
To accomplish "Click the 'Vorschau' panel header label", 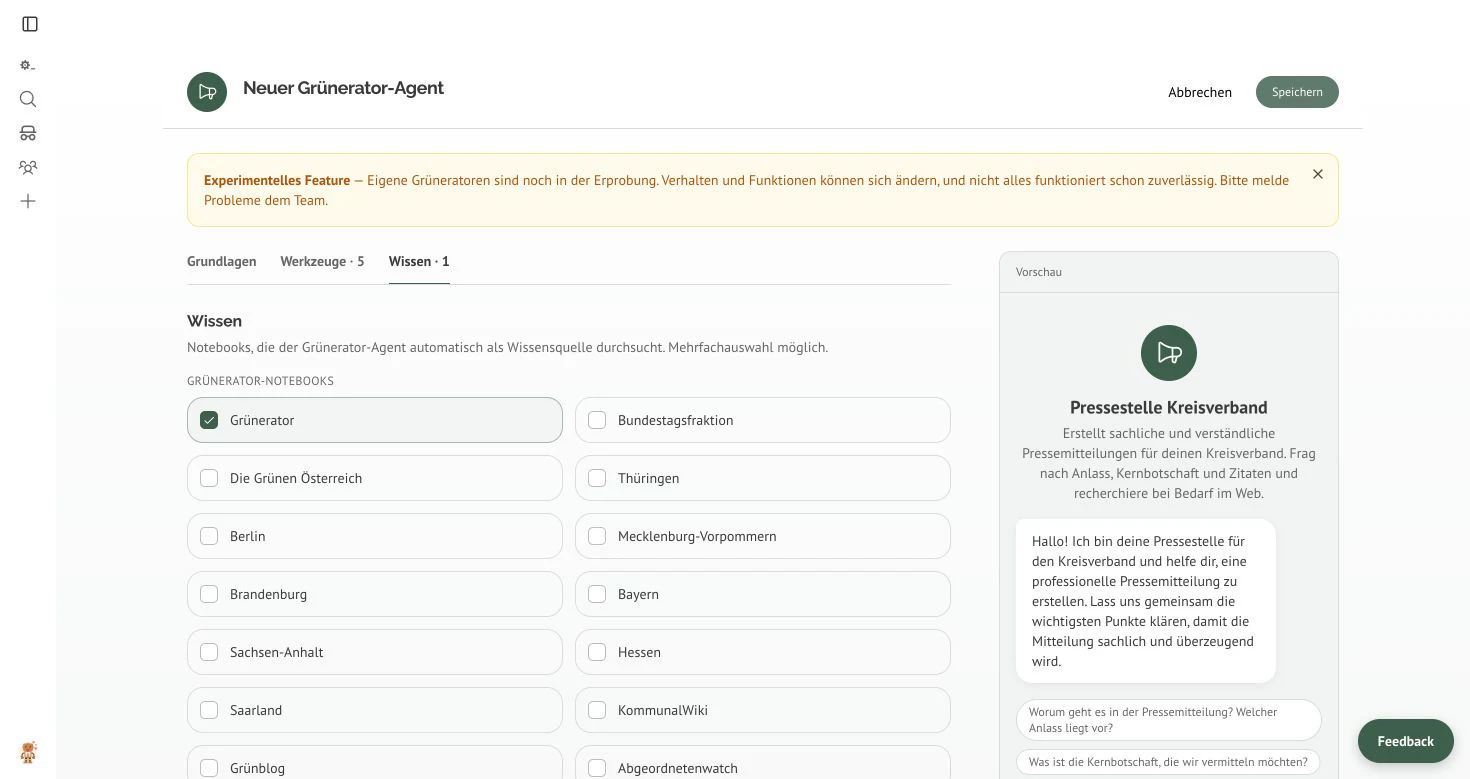I will pyautogui.click(x=1038, y=272).
